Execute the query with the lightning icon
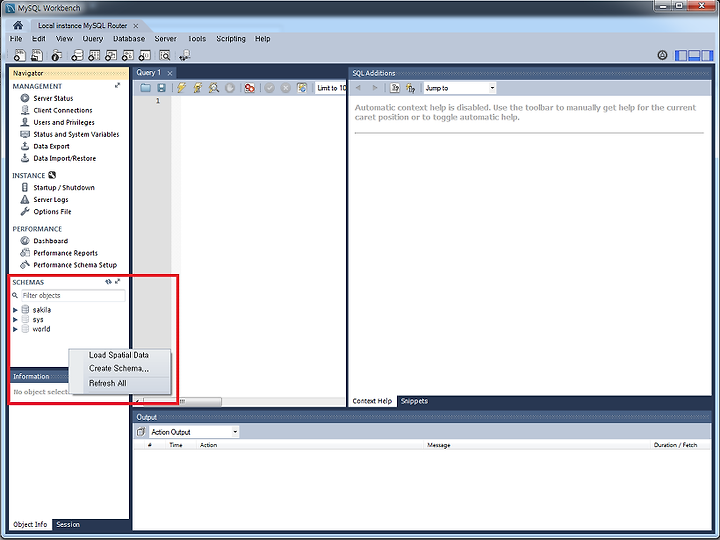720x540 pixels. pos(181,88)
